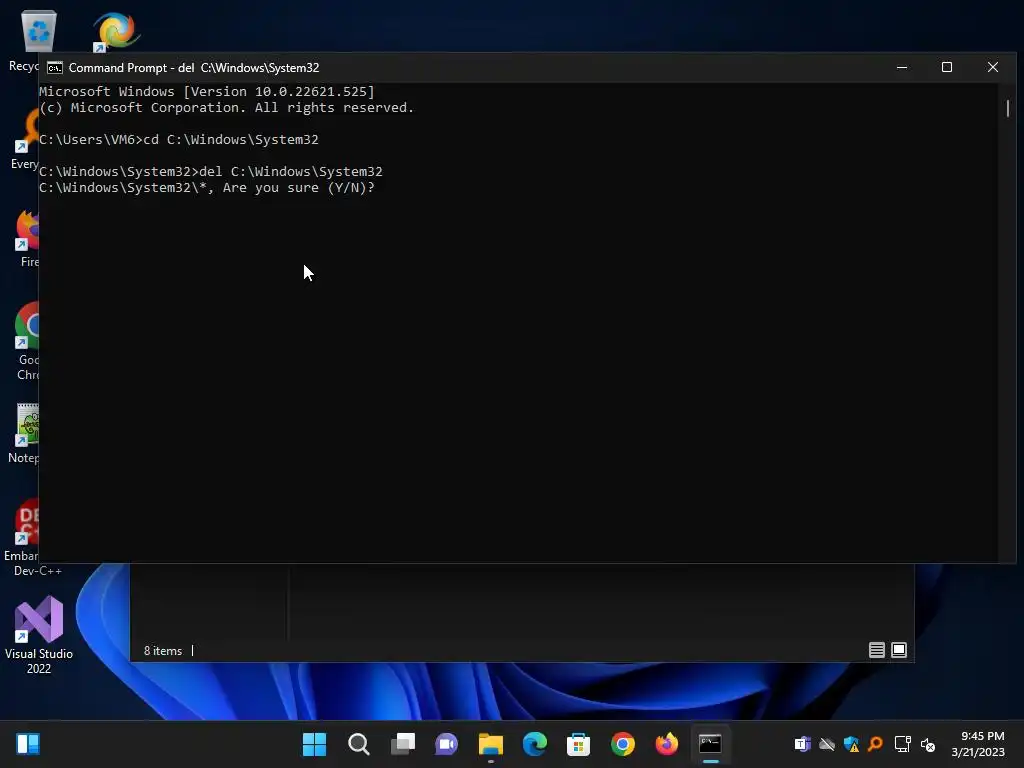Open the Firefox desktop shortcut
This screenshot has height=768, width=1024.
26,238
